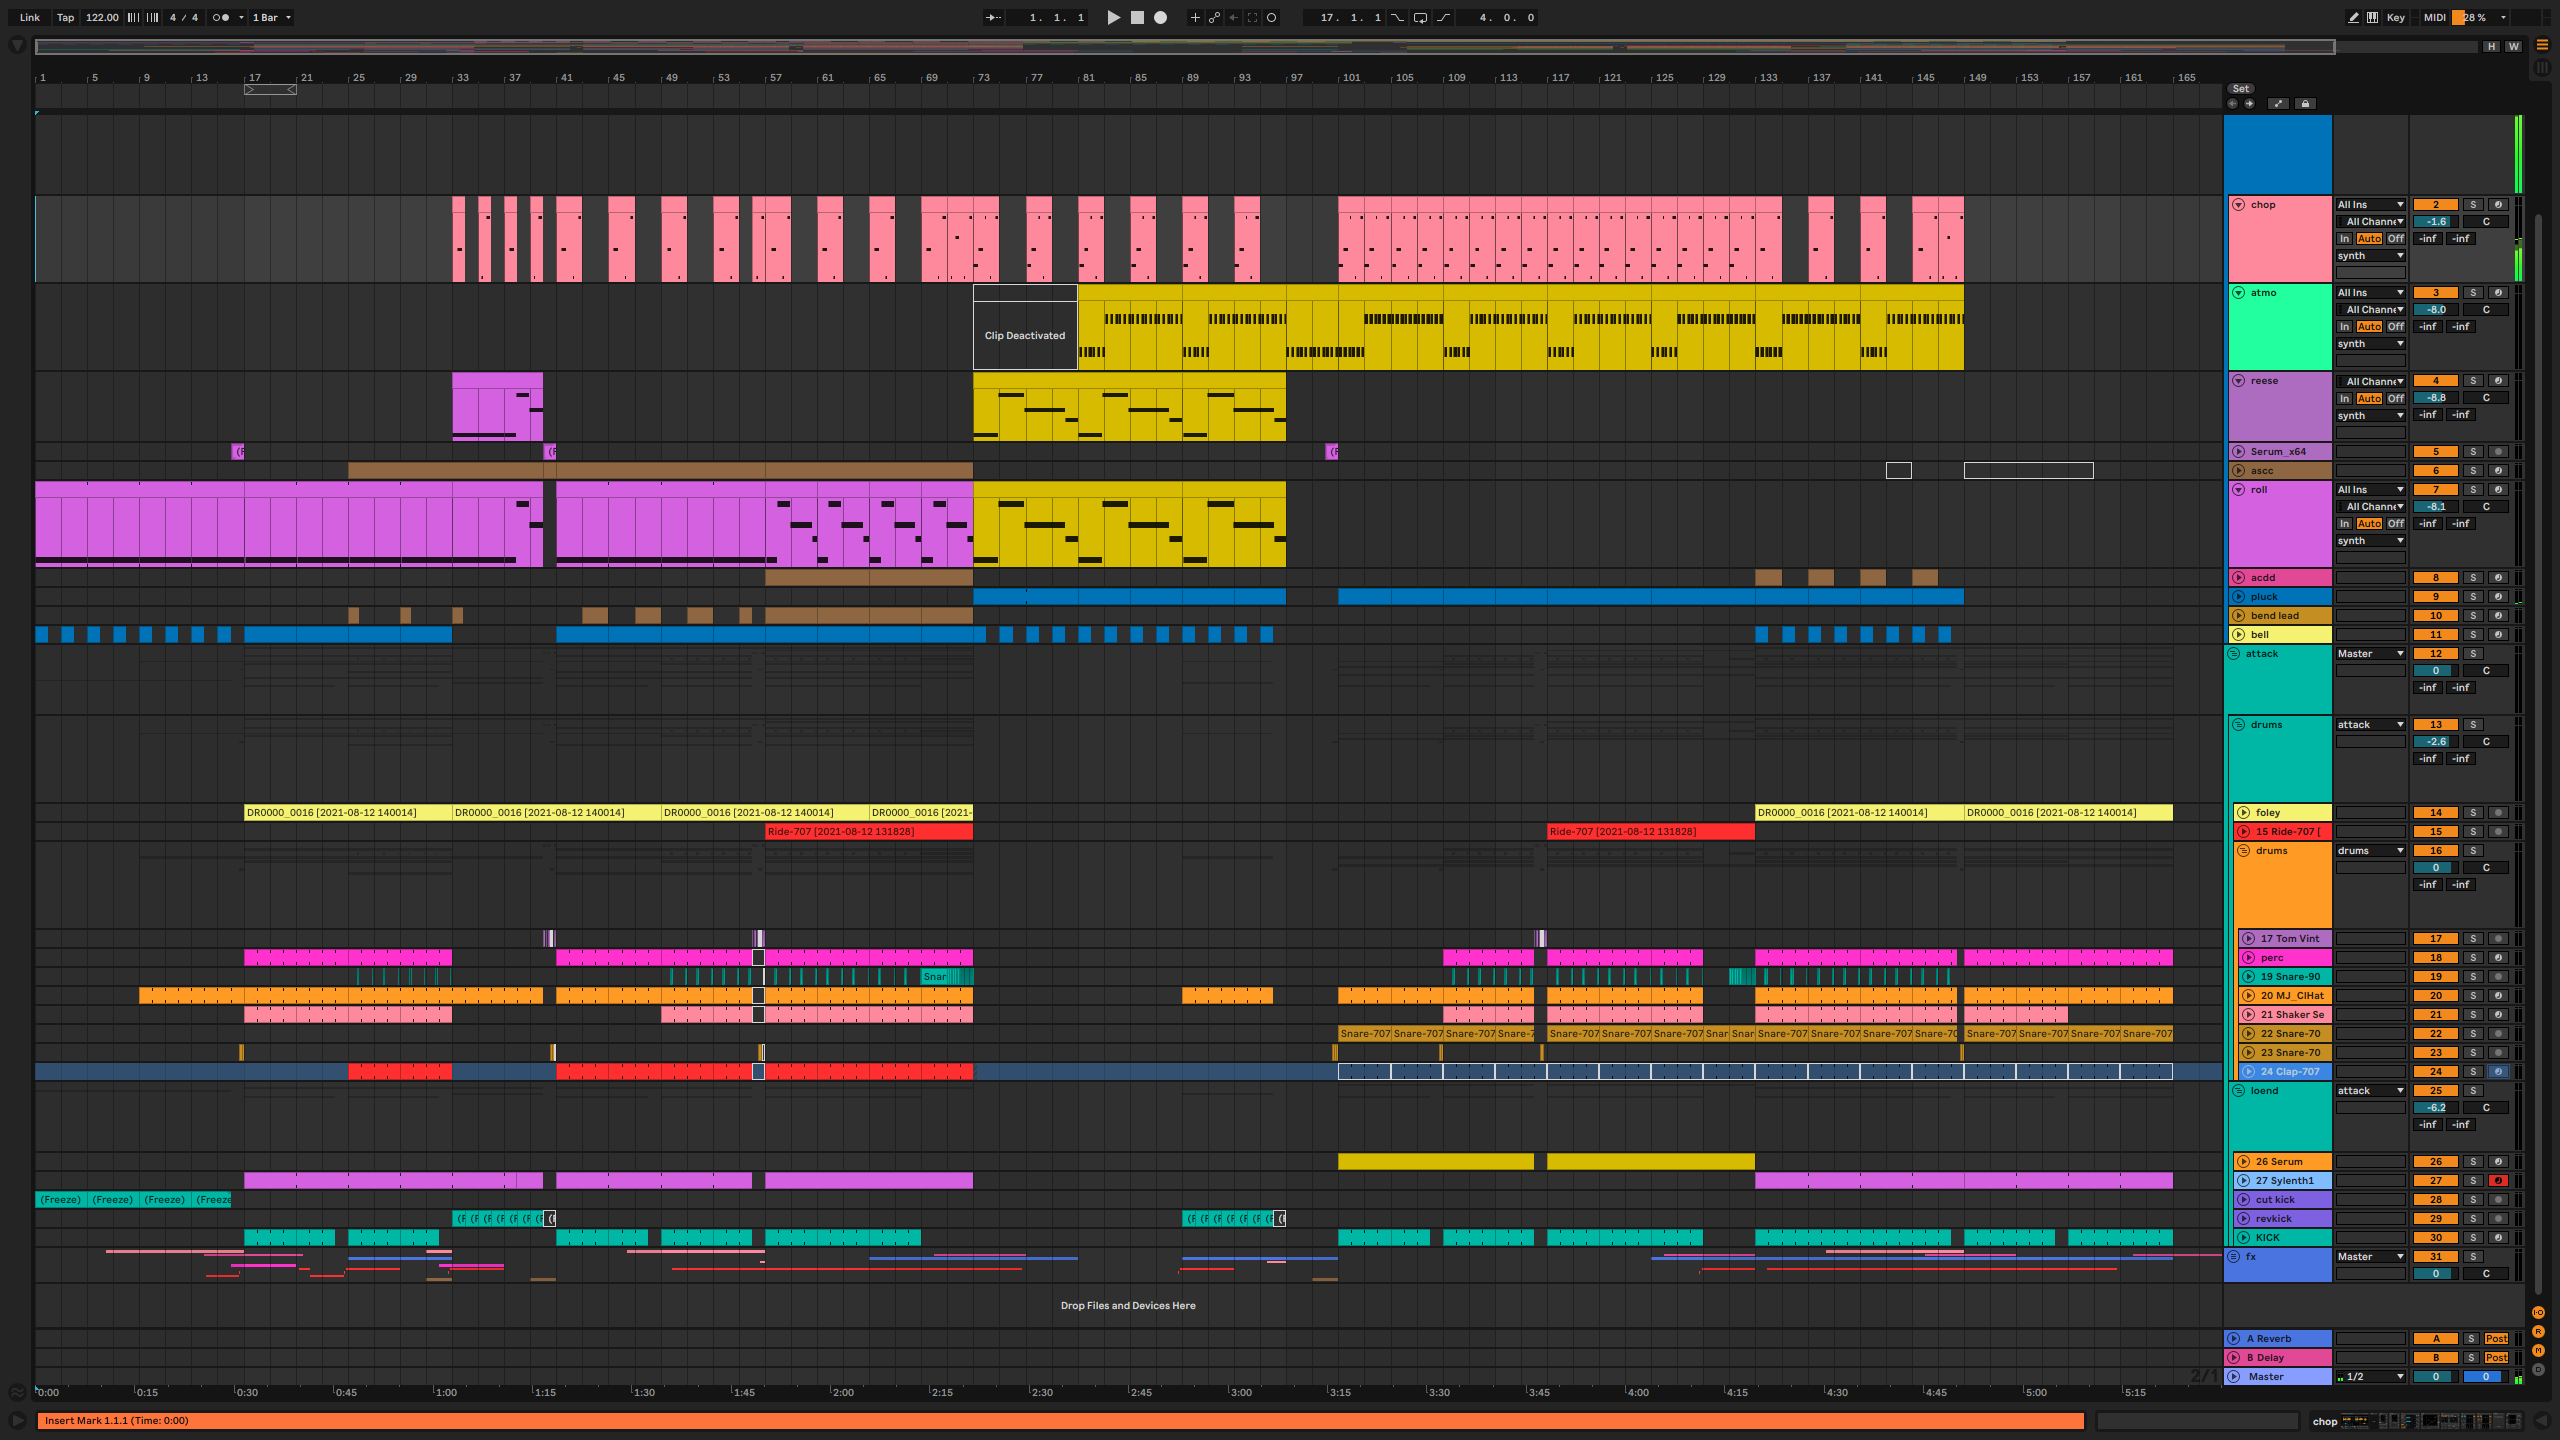Enable MIDI Arrangement Overdub plus icon
Screen dimensions: 2560x1440
(1195, 17)
